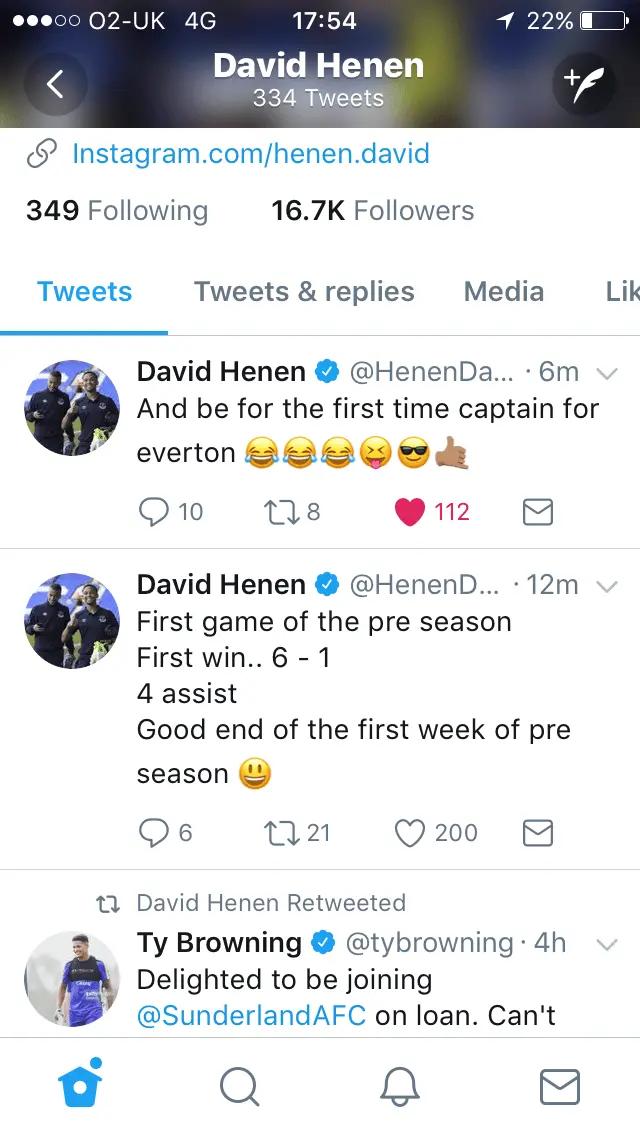Open Notifications from the bell icon
The image size is (640, 1136).
click(x=399, y=1085)
